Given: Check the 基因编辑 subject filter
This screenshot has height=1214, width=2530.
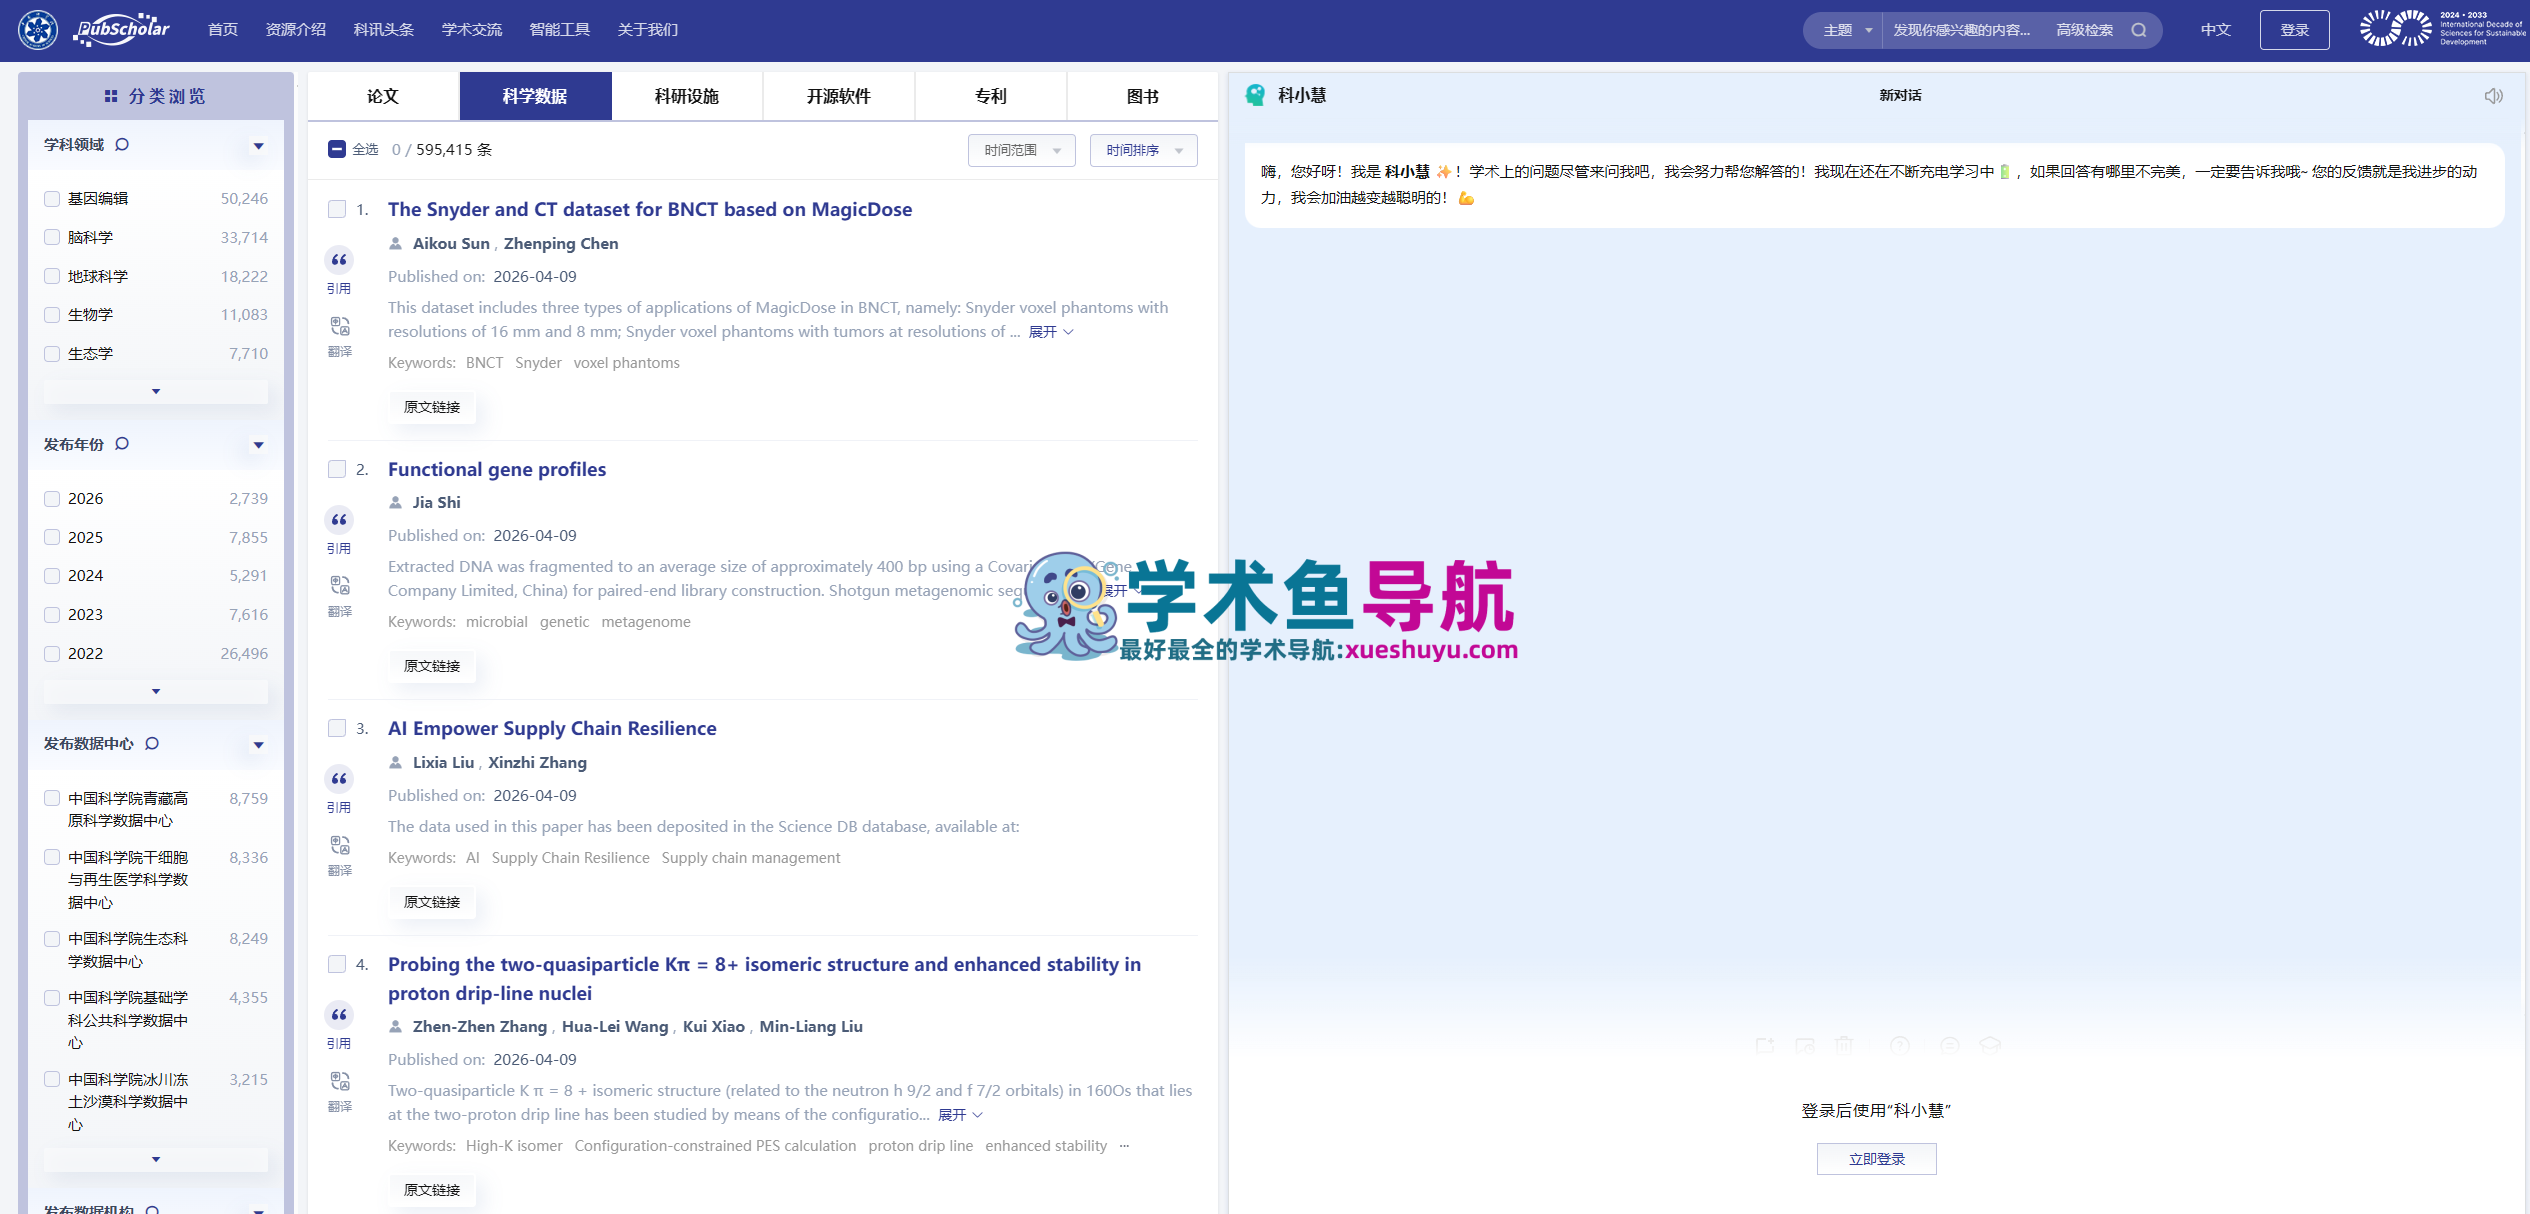Looking at the screenshot, I should pyautogui.click(x=52, y=199).
